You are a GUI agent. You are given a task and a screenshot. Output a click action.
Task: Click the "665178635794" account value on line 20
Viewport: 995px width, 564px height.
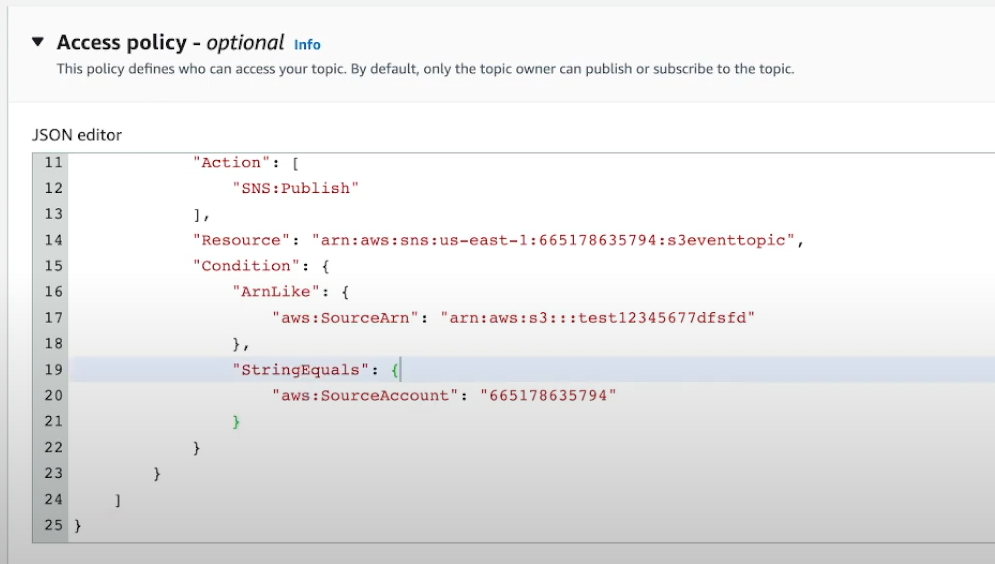[548, 396]
